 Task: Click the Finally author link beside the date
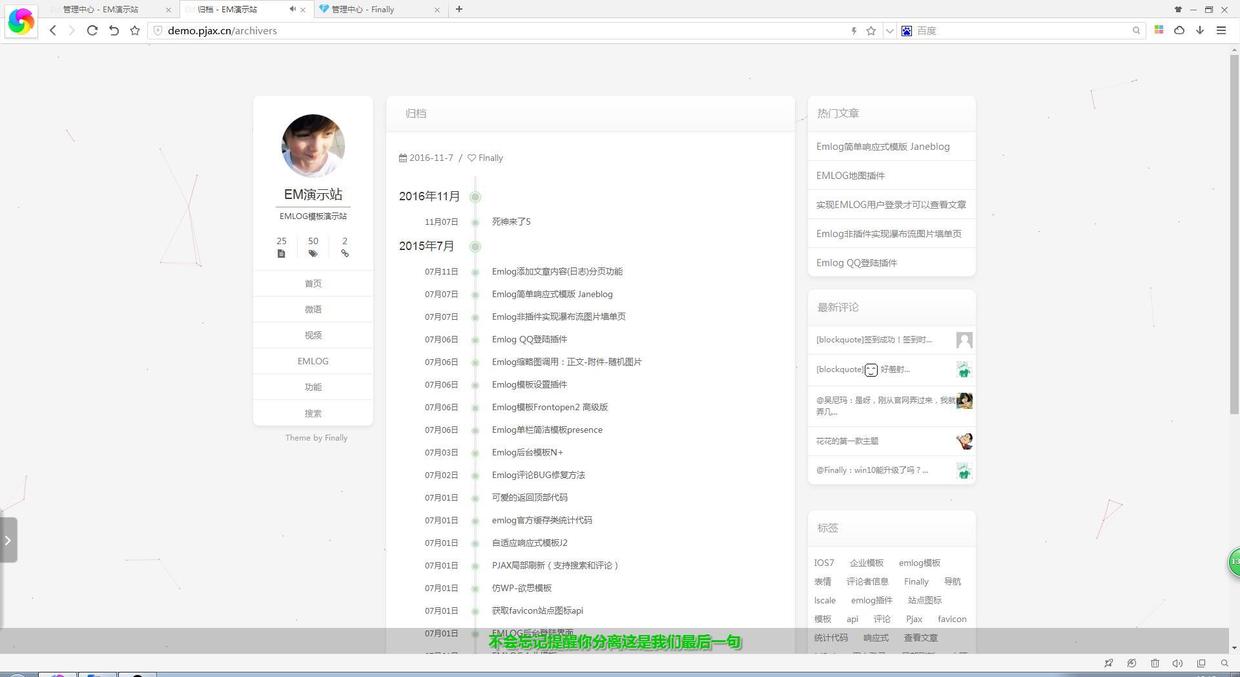pos(490,158)
